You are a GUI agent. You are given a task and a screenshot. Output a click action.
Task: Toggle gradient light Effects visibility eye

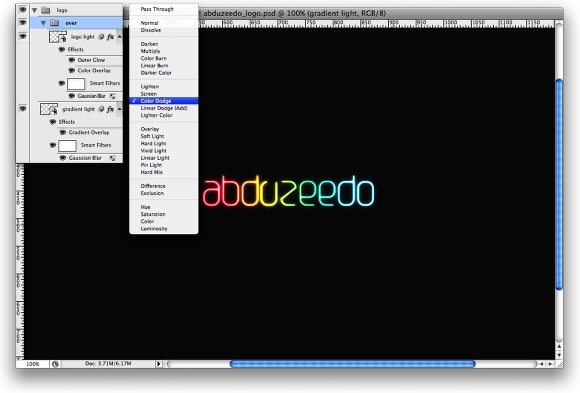[53, 122]
